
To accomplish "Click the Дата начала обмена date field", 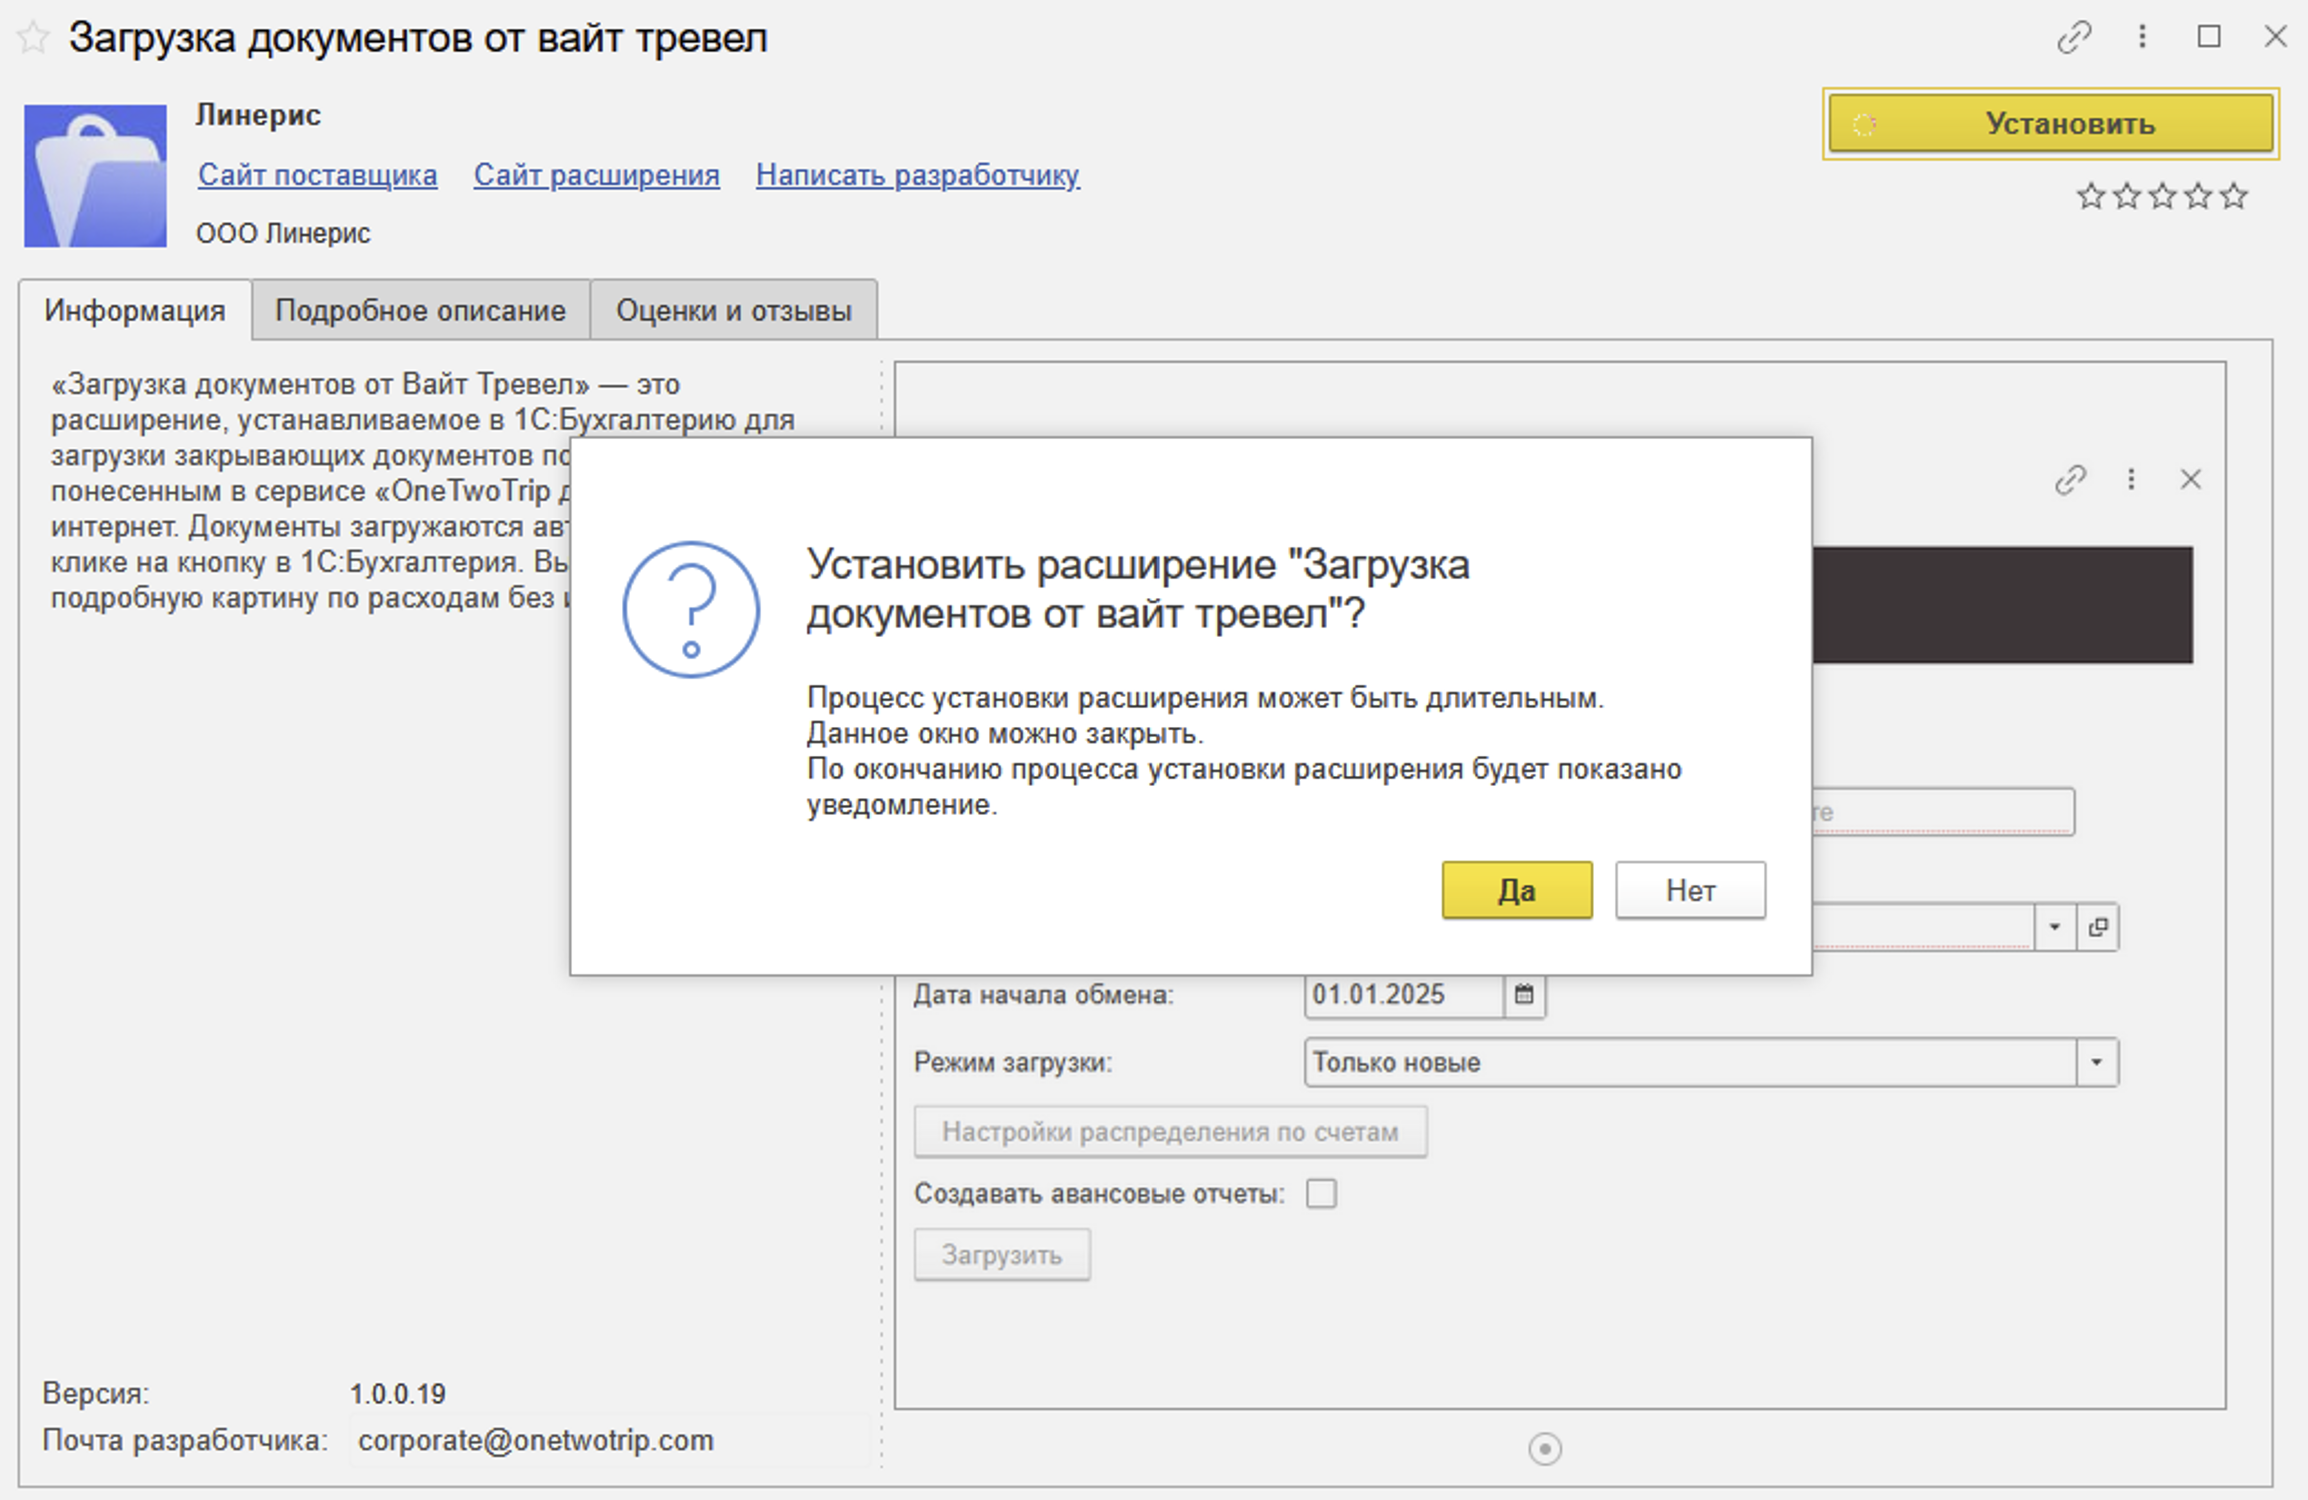I will [1404, 995].
